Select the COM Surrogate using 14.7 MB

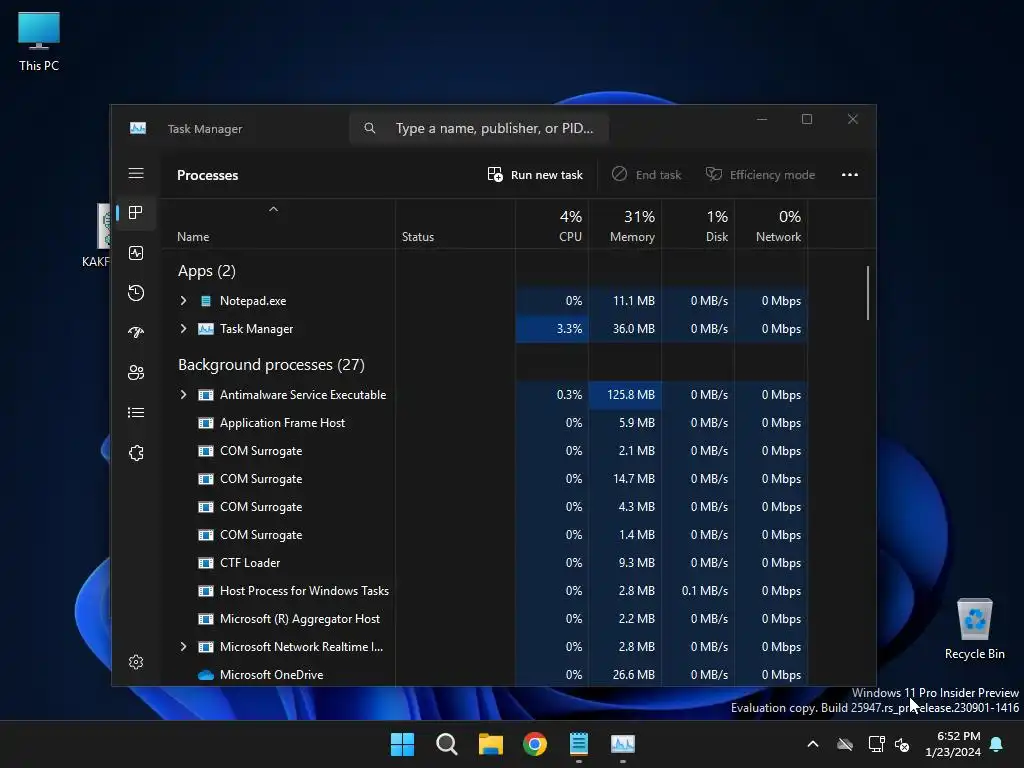click(485, 479)
